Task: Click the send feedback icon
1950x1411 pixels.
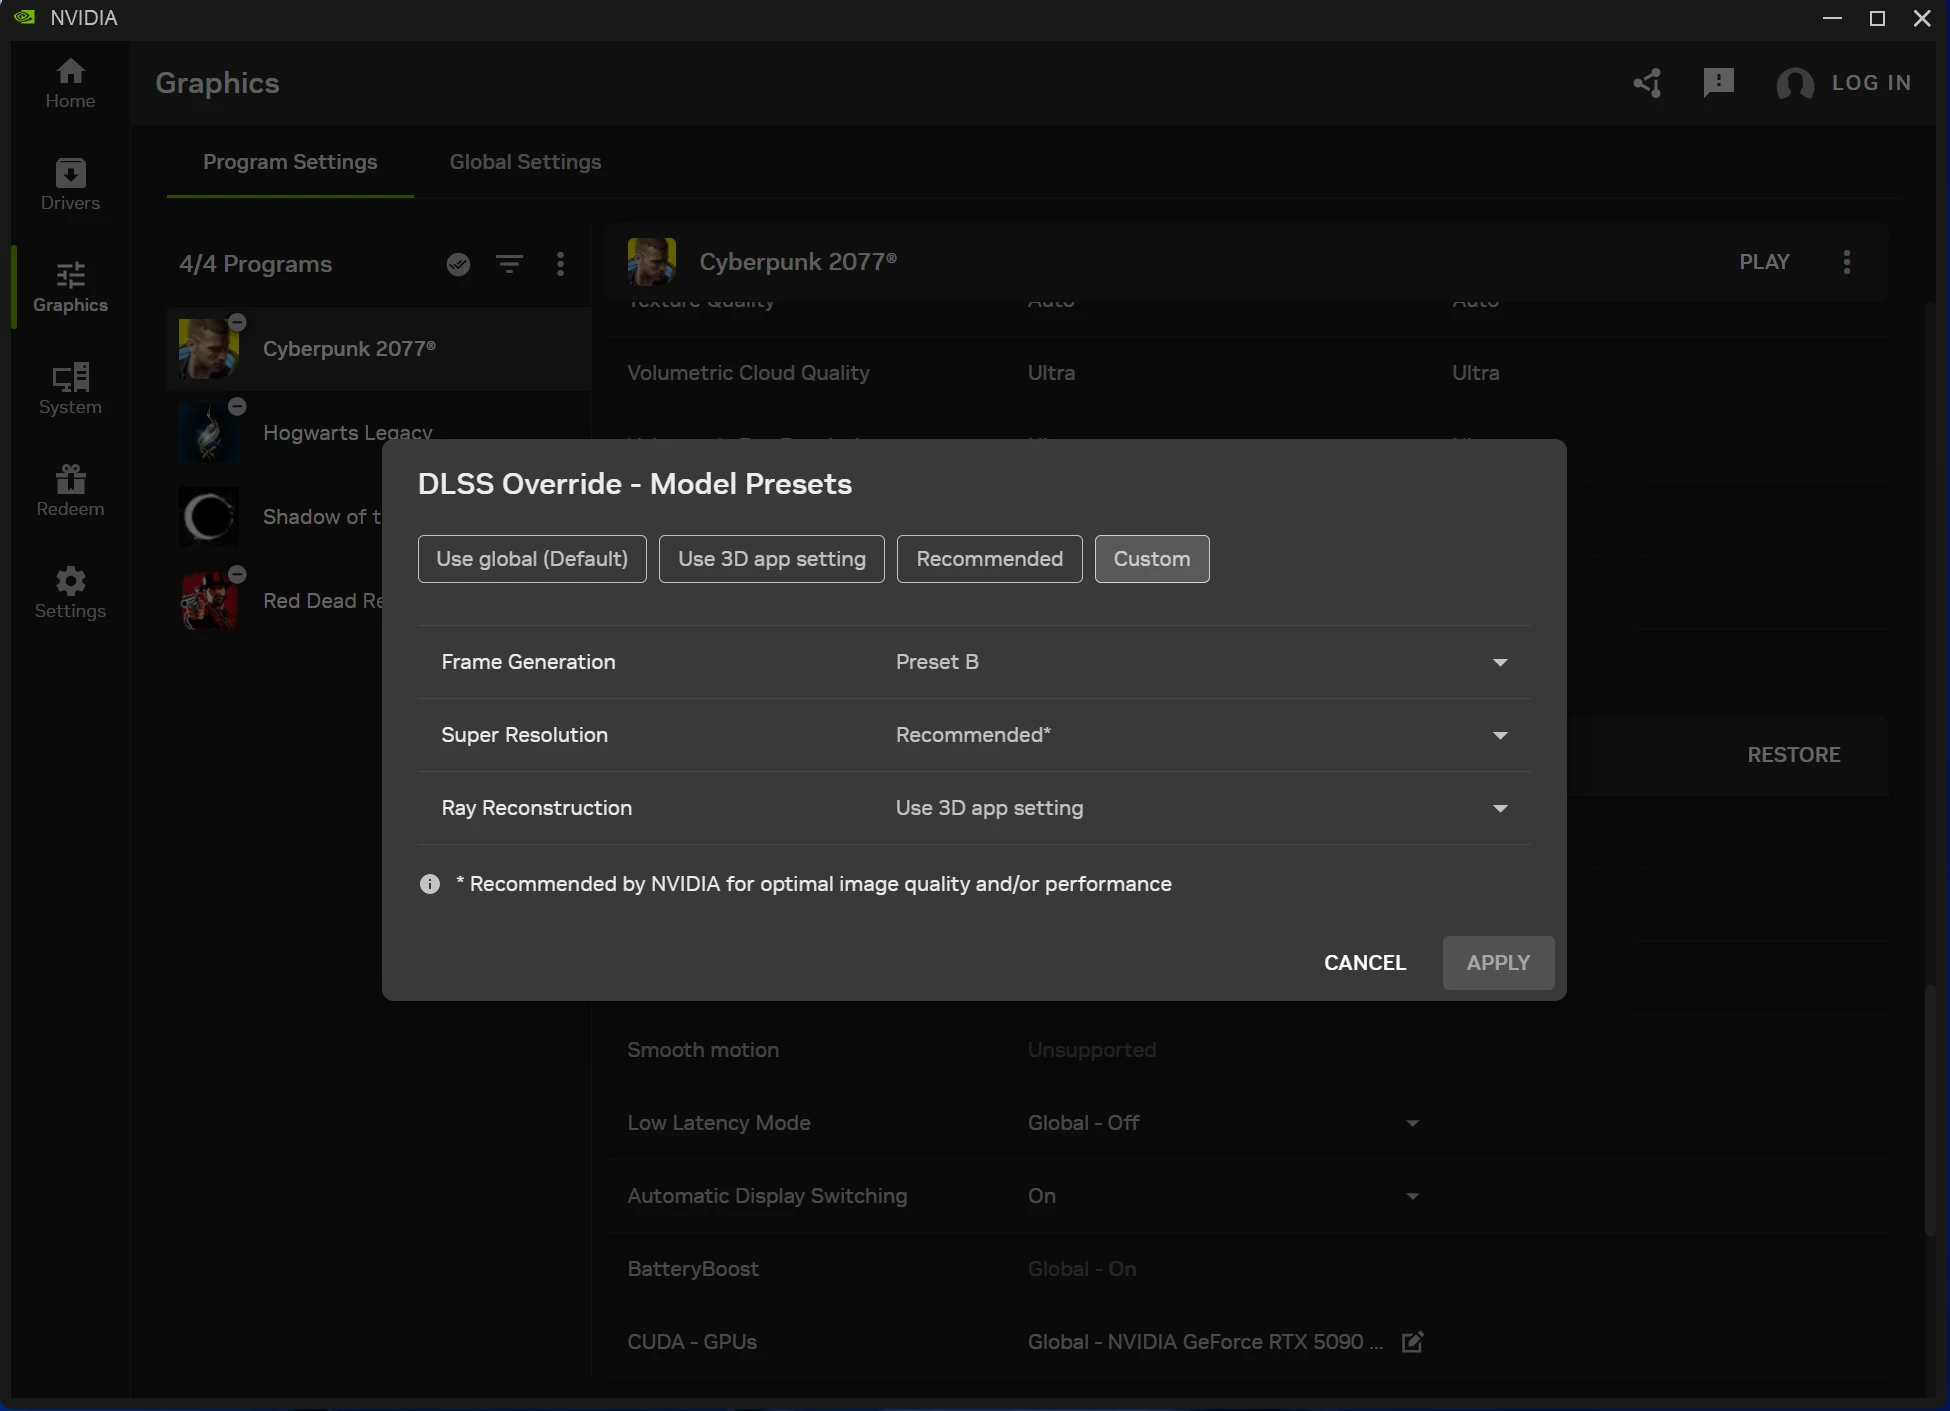Action: (x=1718, y=83)
